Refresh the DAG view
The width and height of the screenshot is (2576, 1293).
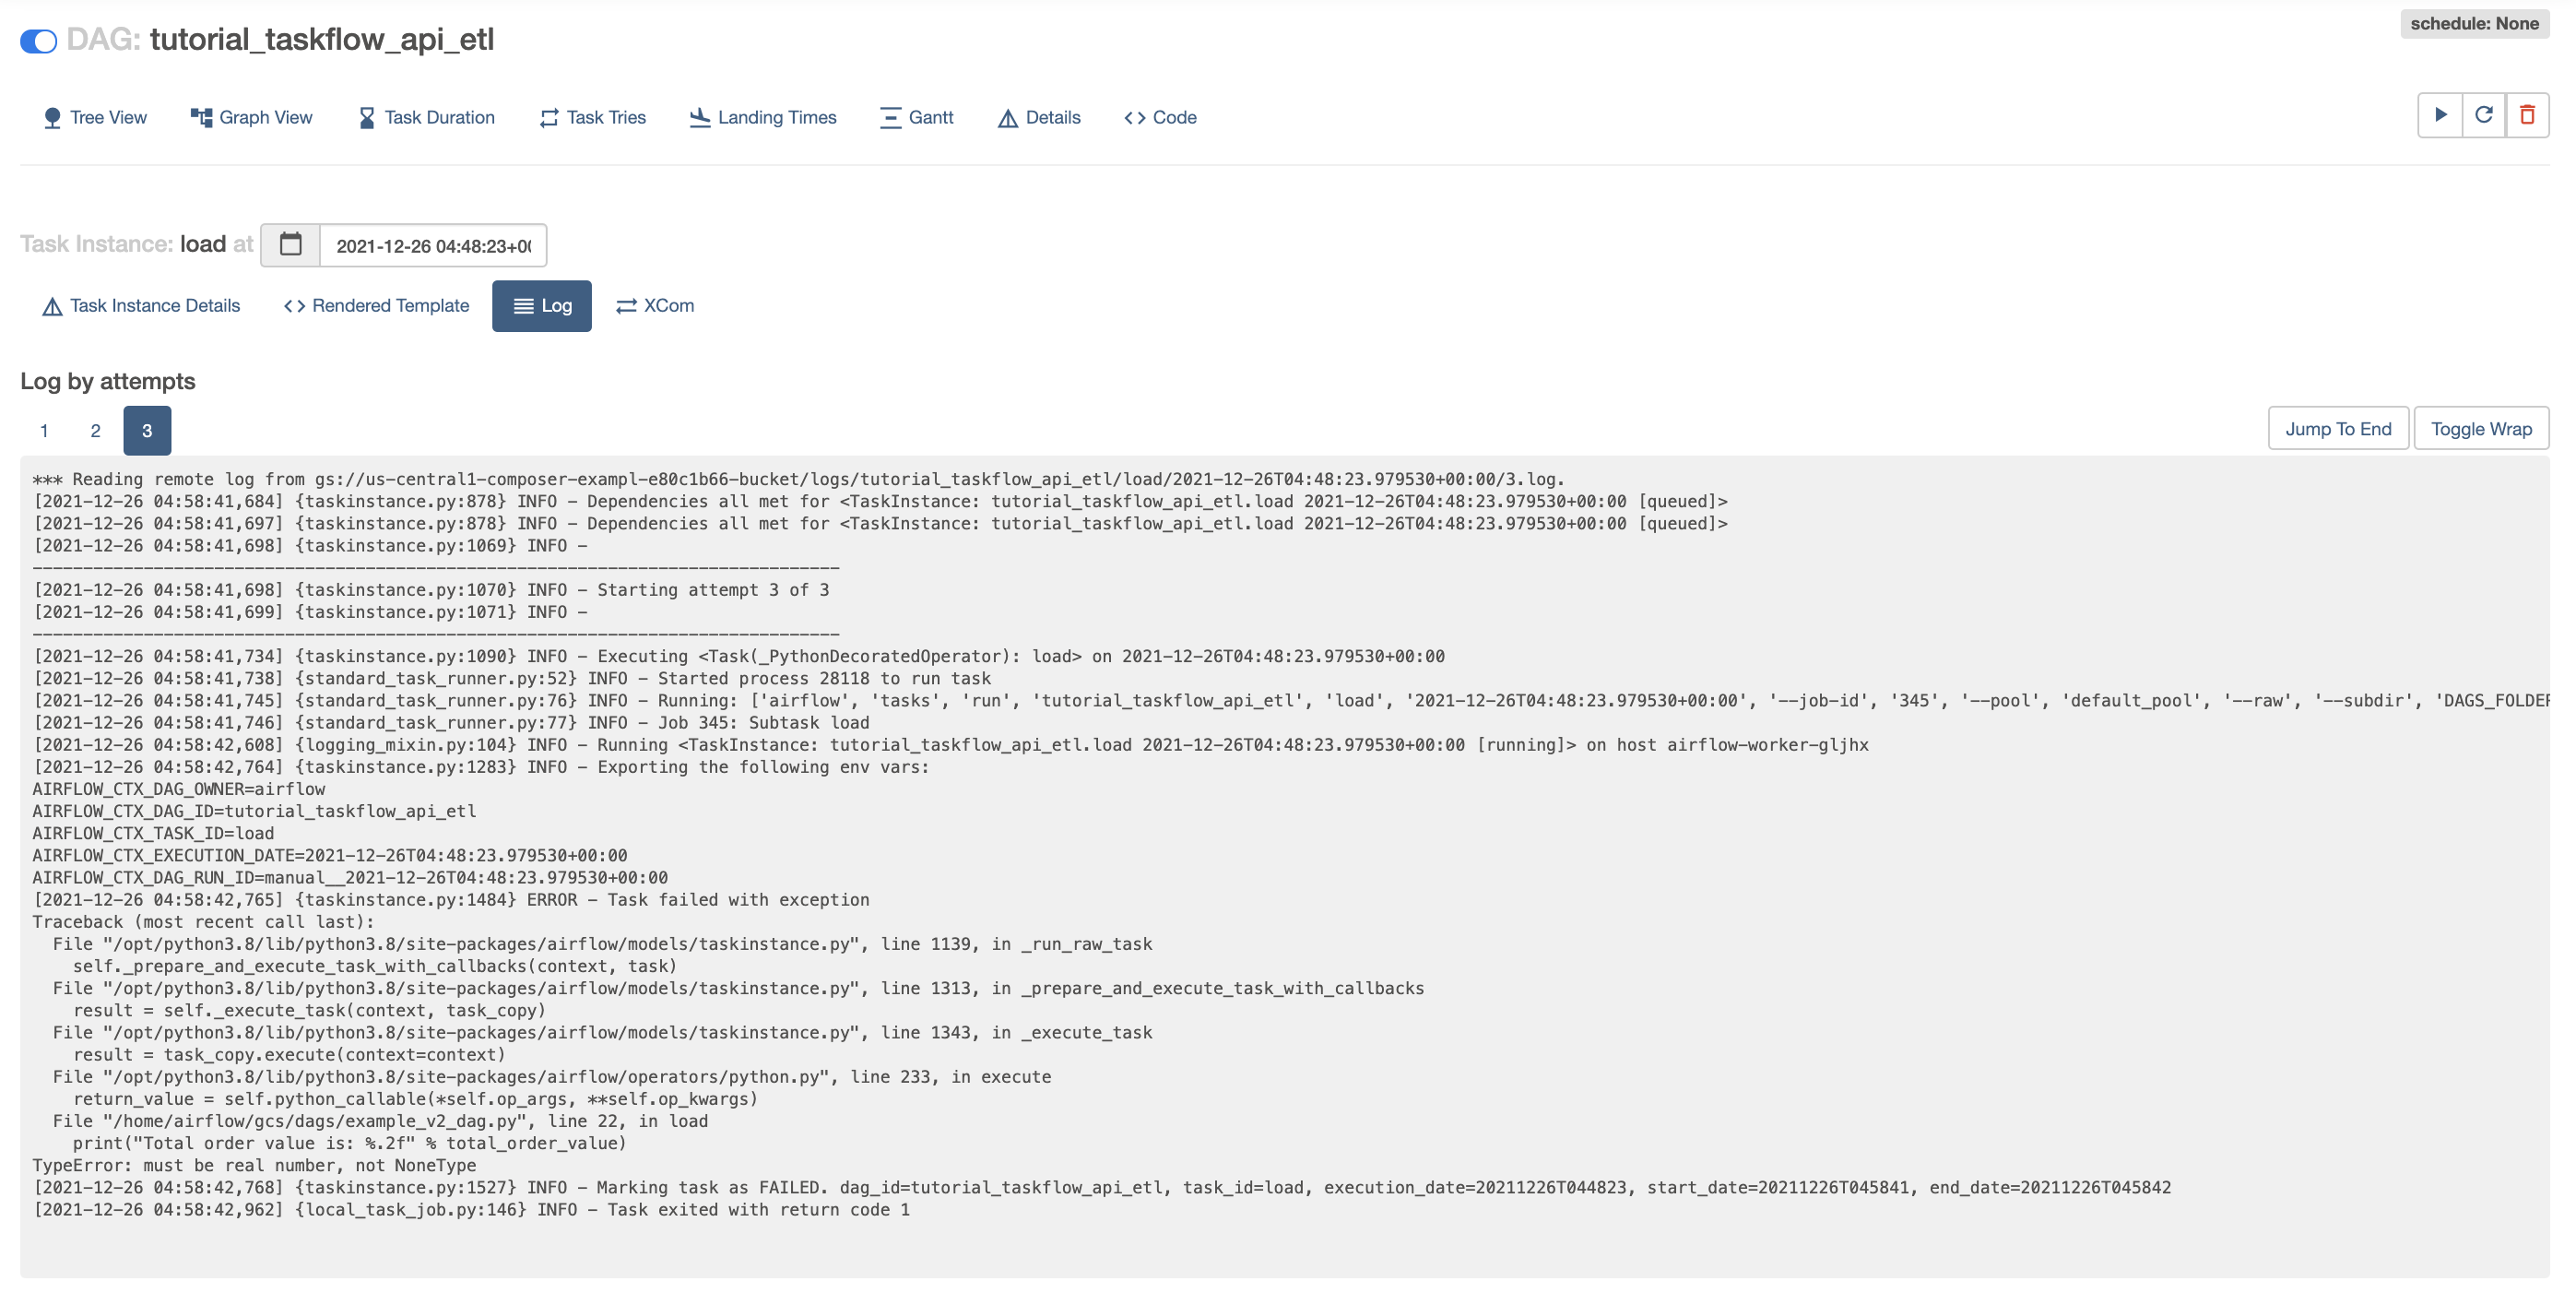click(2484, 115)
